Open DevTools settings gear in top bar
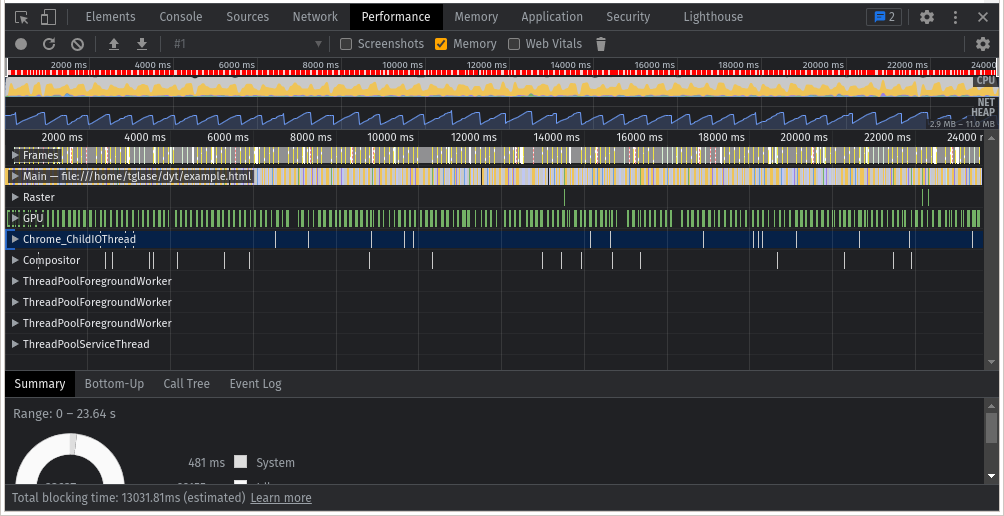The image size is (1004, 516). 927,17
